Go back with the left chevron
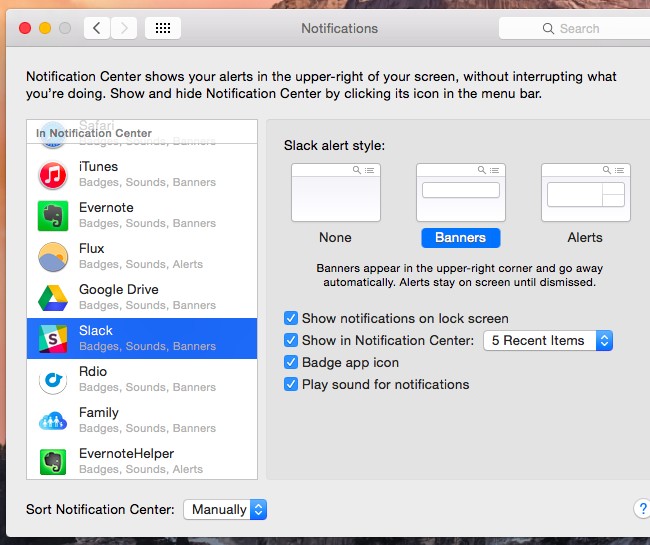 [x=97, y=28]
